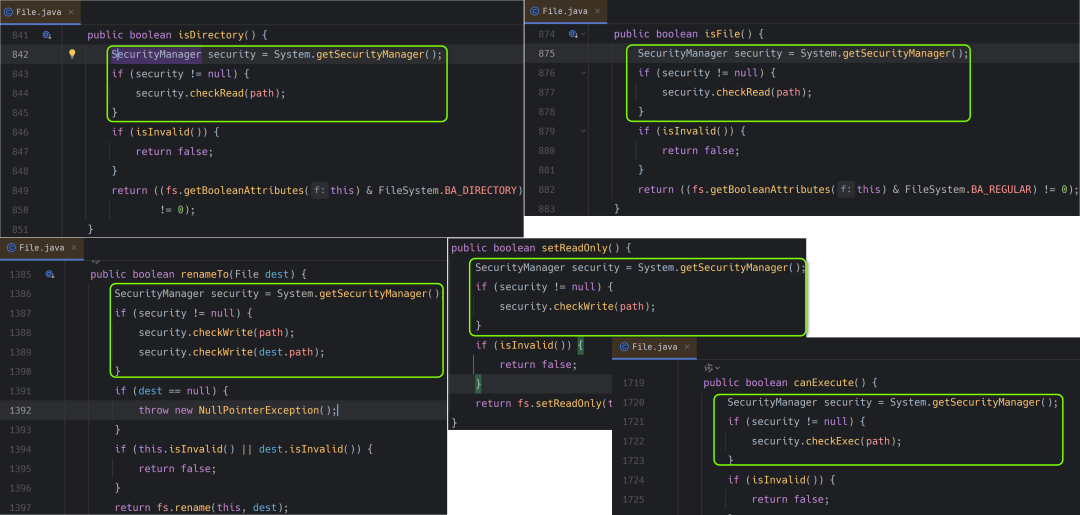Click BA_REGULAR on line 882

click(x=1002, y=189)
